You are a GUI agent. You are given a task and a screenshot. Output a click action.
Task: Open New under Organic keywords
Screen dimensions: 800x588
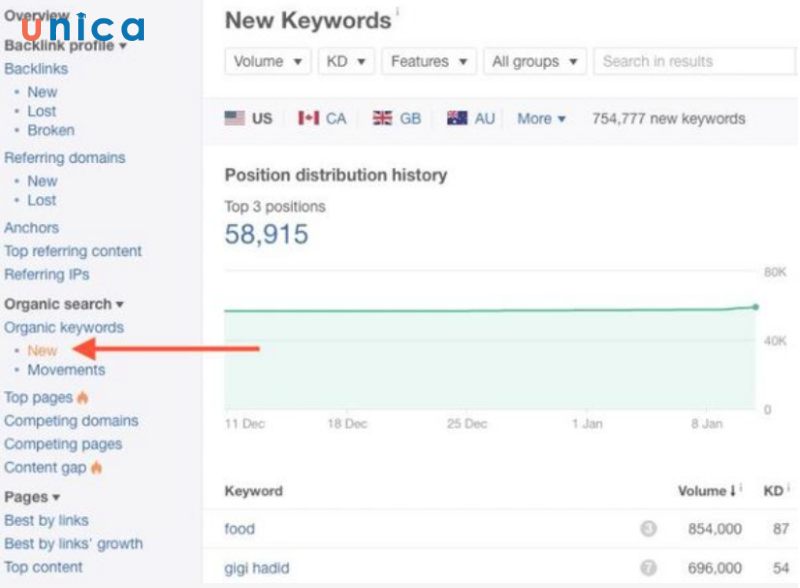42,350
